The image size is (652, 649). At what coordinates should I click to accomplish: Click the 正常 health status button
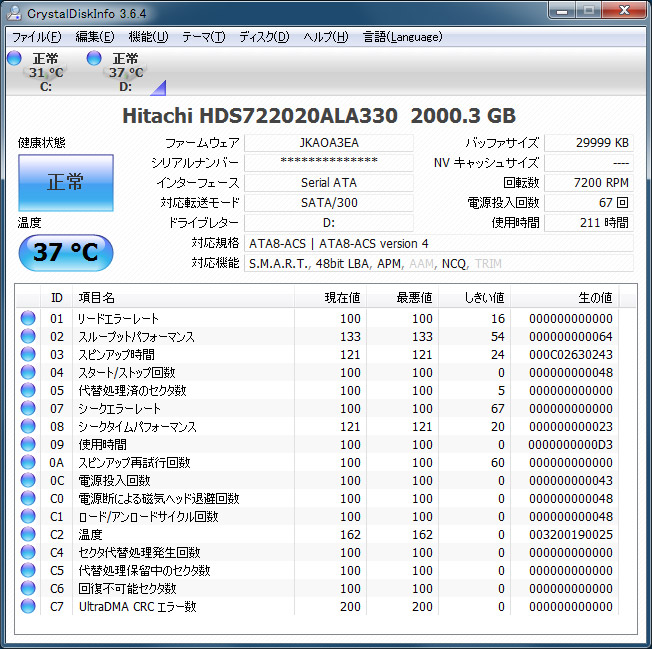pos(66,182)
